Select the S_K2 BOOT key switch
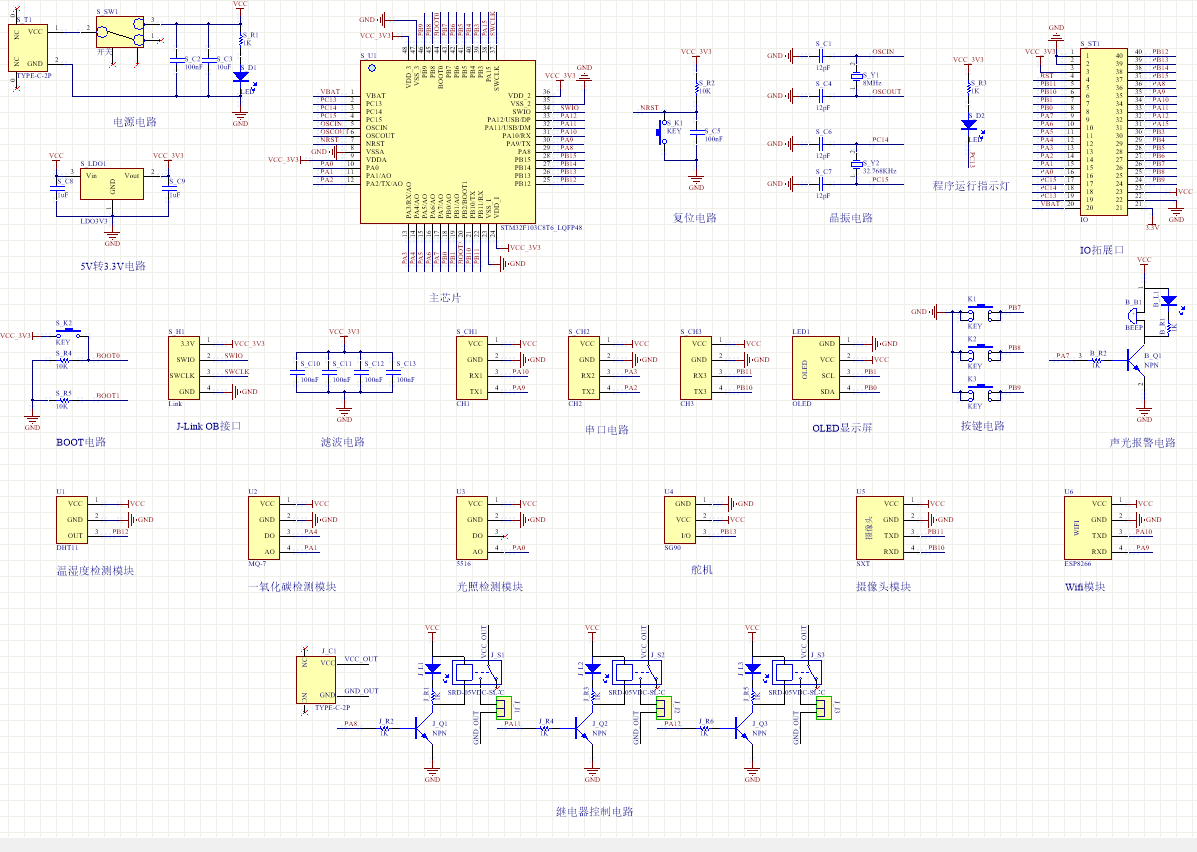This screenshot has width=1197, height=852. [x=69, y=333]
